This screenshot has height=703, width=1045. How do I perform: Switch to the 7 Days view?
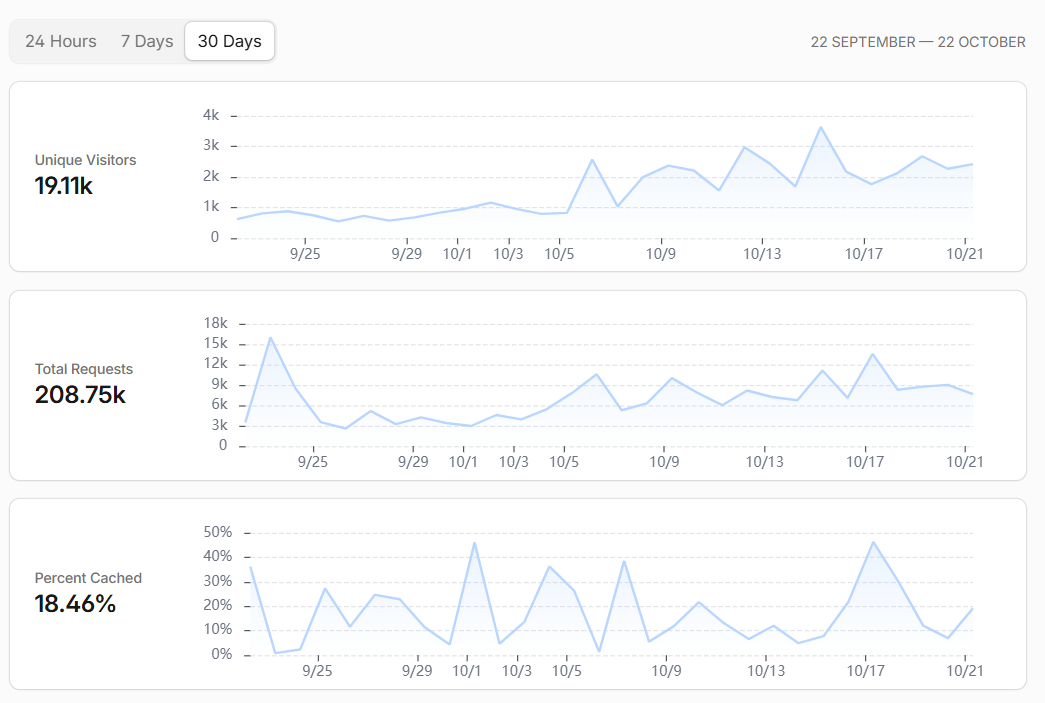click(x=147, y=41)
